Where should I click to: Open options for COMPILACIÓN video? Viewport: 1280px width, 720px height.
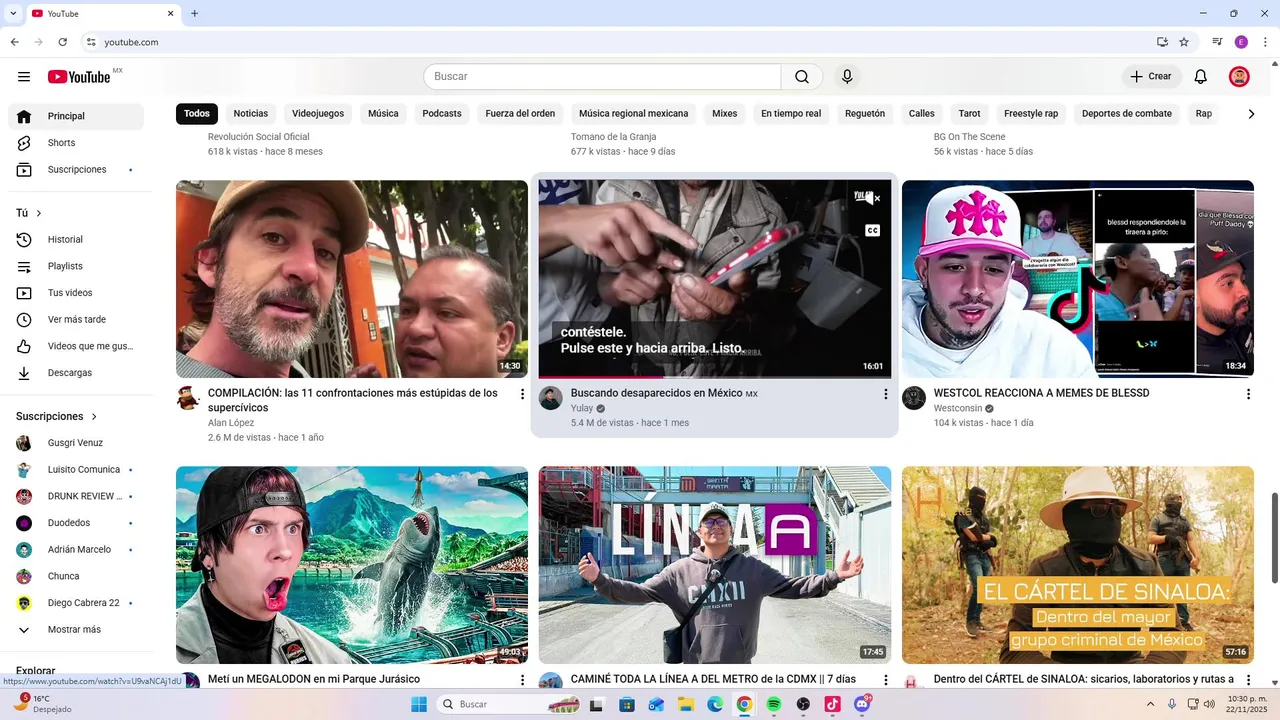pos(522,394)
